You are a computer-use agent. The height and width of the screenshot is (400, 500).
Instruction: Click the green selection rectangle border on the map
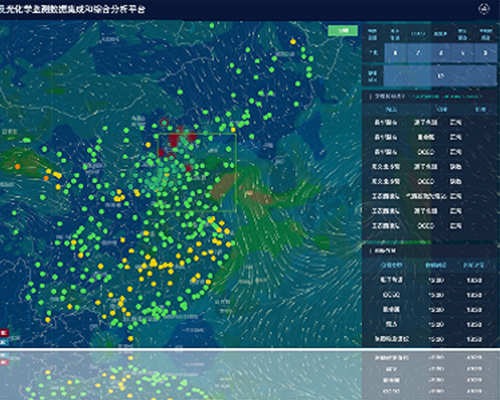197,134
